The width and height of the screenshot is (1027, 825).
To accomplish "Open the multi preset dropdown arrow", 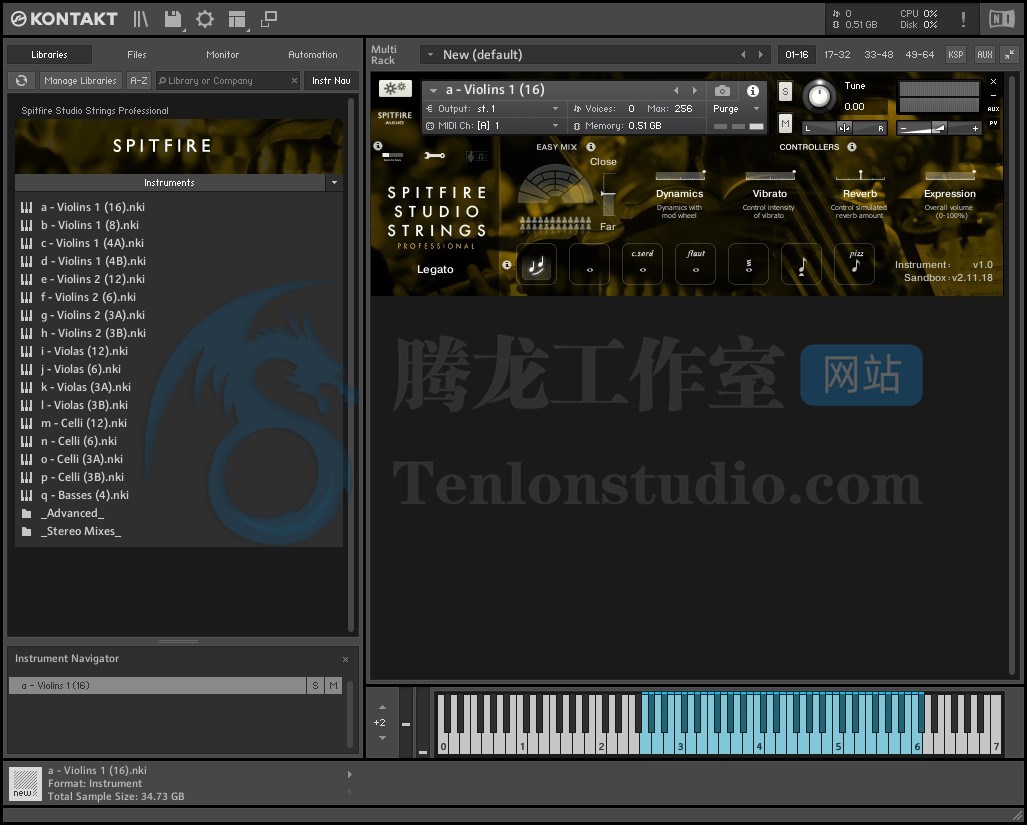I will [x=430, y=55].
